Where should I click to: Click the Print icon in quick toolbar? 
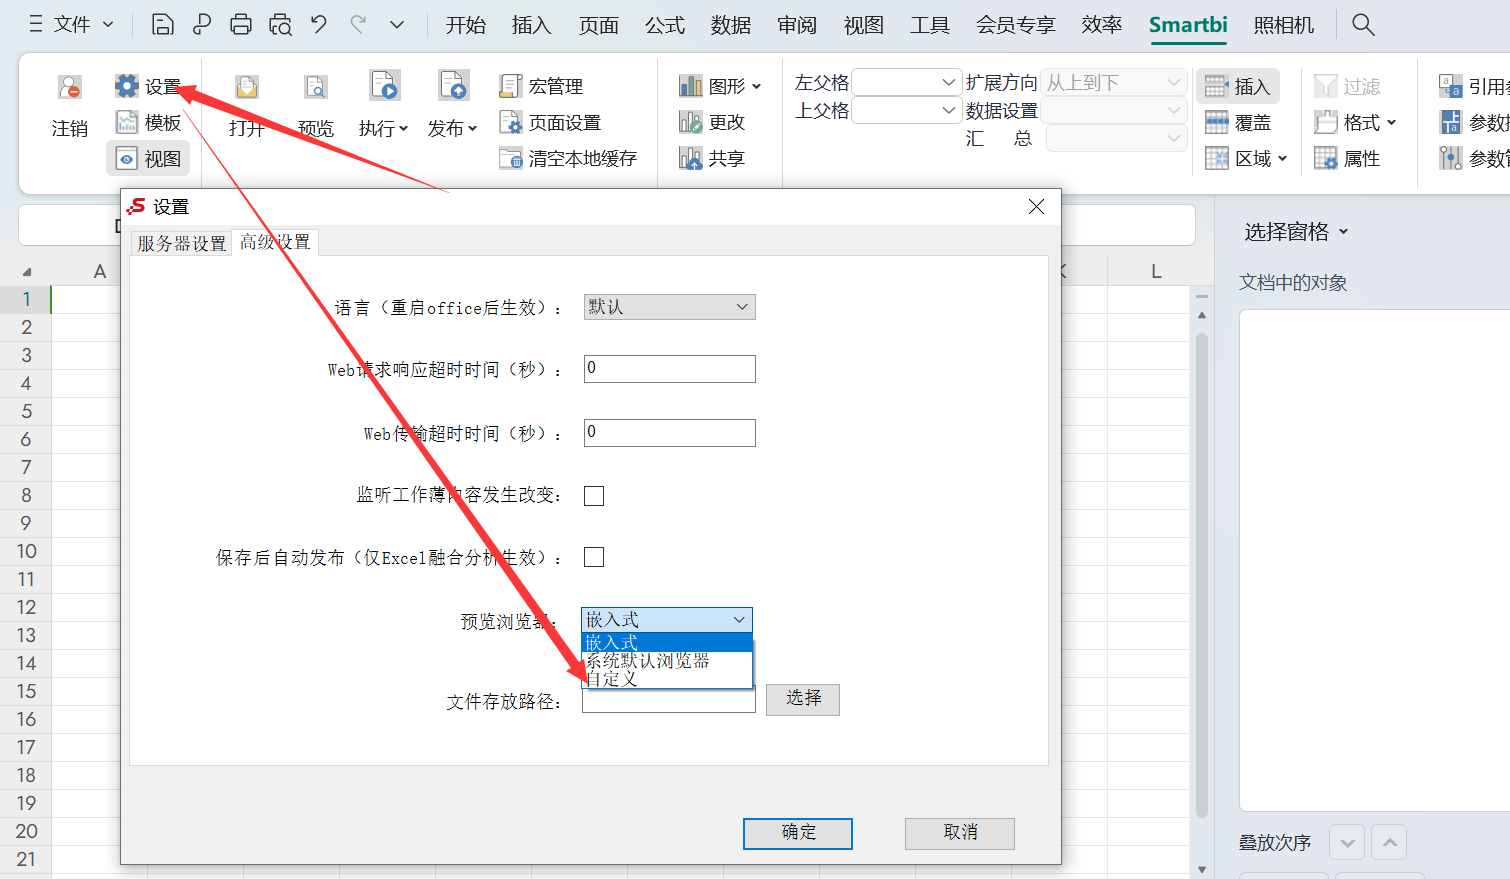pos(241,24)
